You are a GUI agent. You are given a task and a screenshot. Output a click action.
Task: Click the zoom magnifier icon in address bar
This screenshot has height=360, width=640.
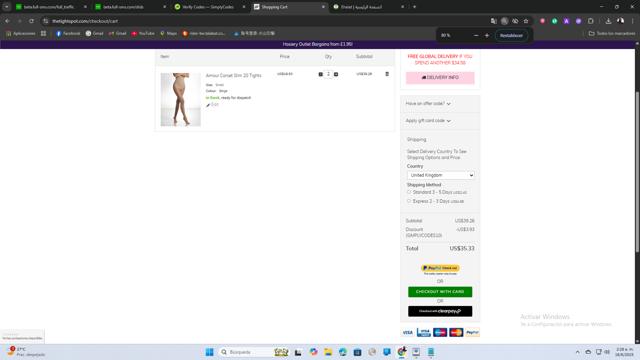tap(504, 21)
